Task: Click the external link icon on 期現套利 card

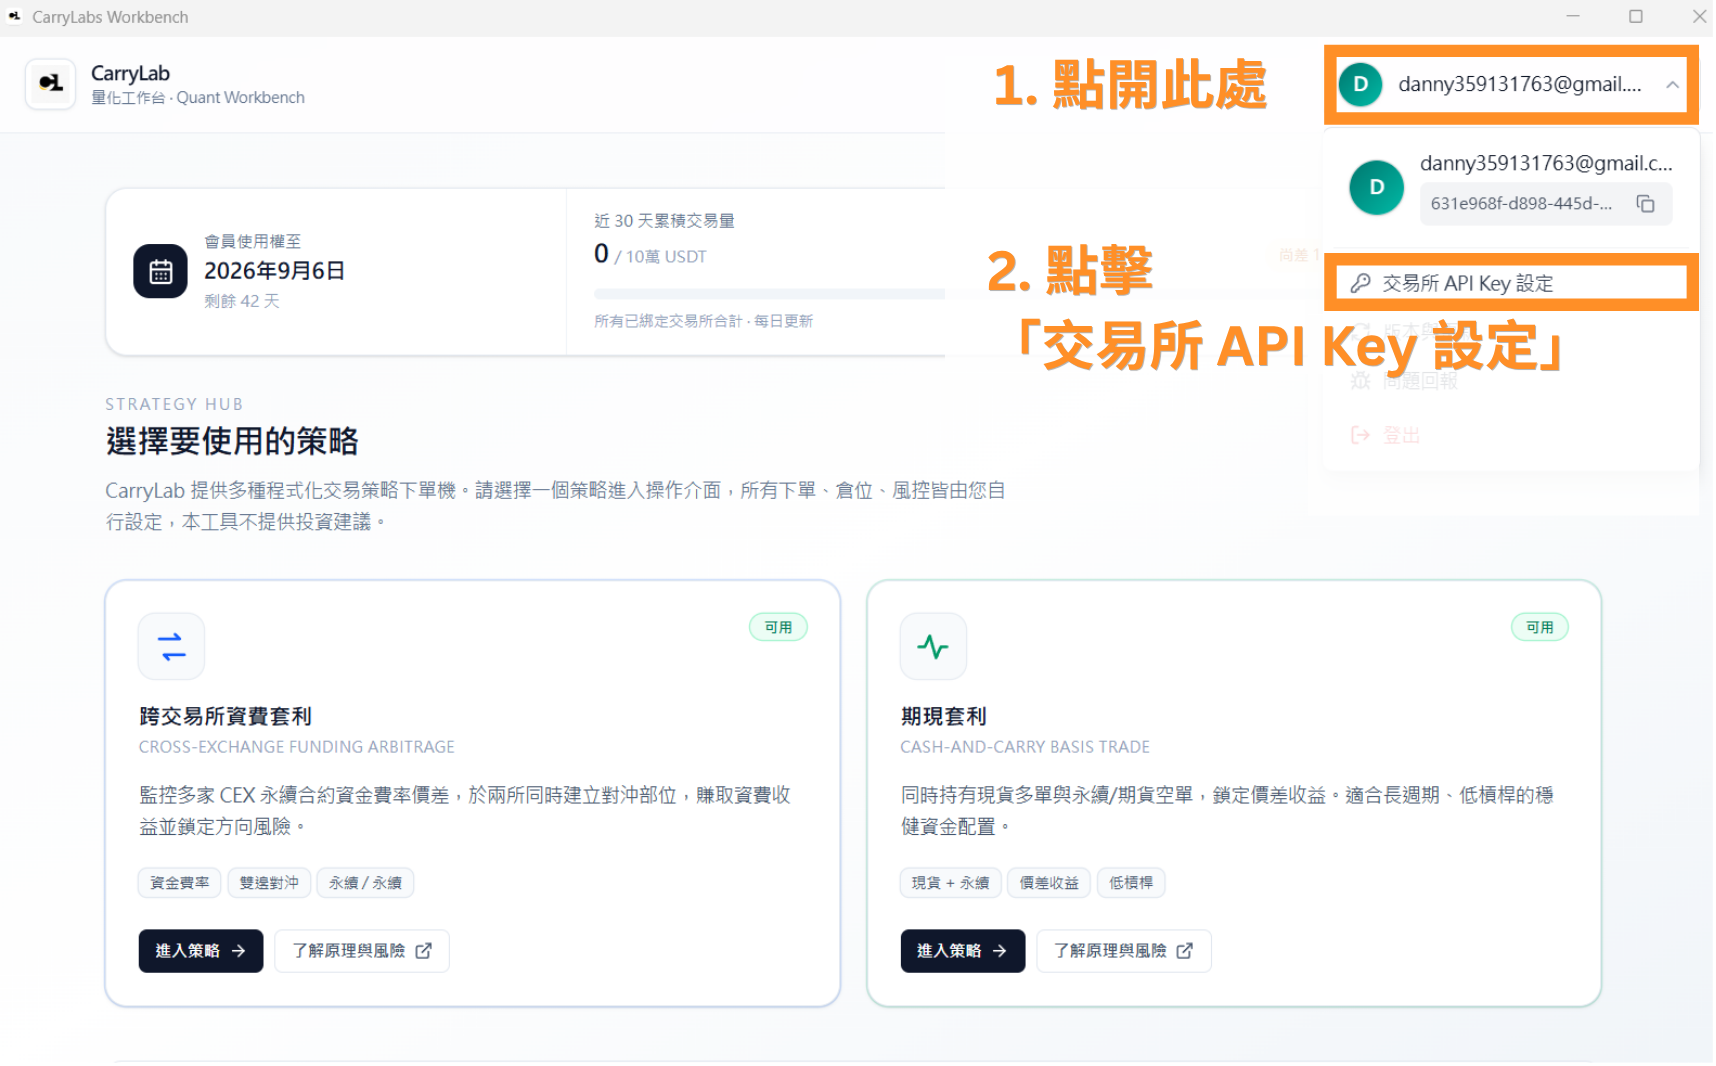Action: [x=1185, y=951]
